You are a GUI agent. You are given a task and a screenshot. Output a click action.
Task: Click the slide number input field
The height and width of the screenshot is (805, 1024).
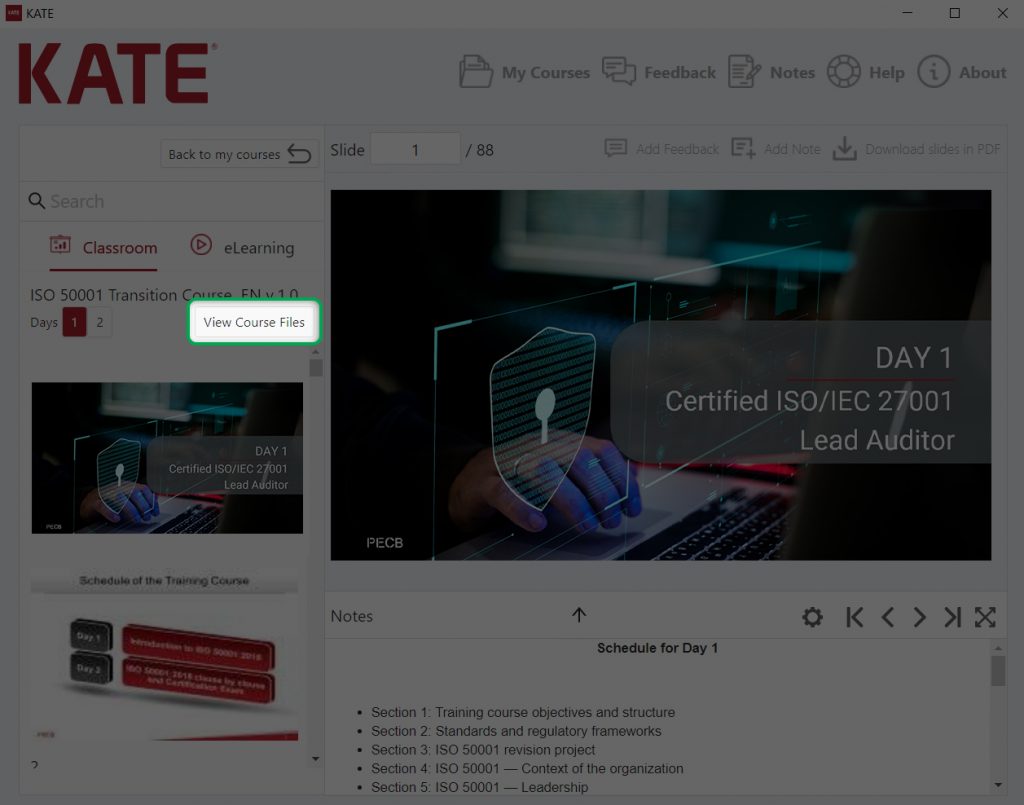tap(415, 150)
